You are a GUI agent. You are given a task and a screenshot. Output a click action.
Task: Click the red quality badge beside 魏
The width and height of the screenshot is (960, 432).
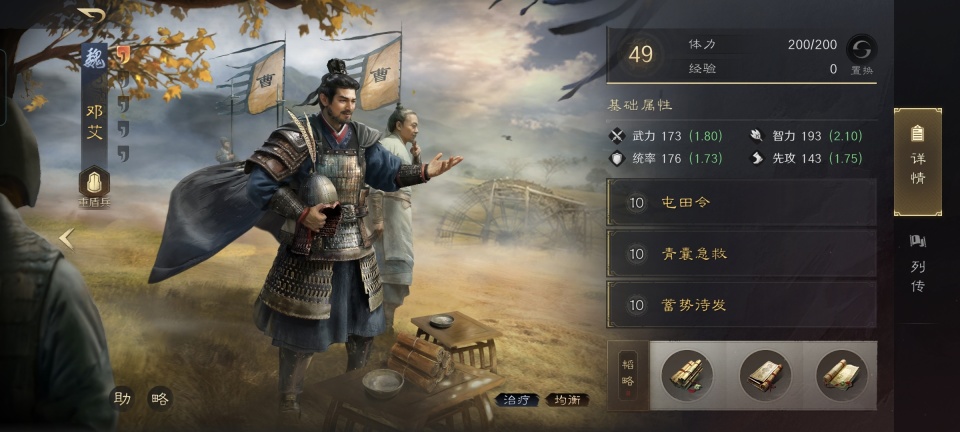pyautogui.click(x=123, y=56)
